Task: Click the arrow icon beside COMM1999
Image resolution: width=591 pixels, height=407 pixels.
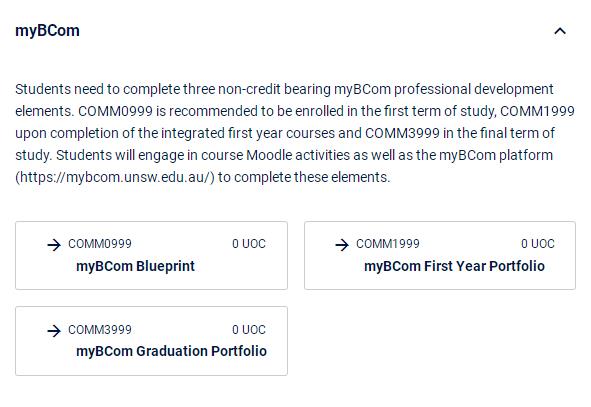Action: coord(342,245)
